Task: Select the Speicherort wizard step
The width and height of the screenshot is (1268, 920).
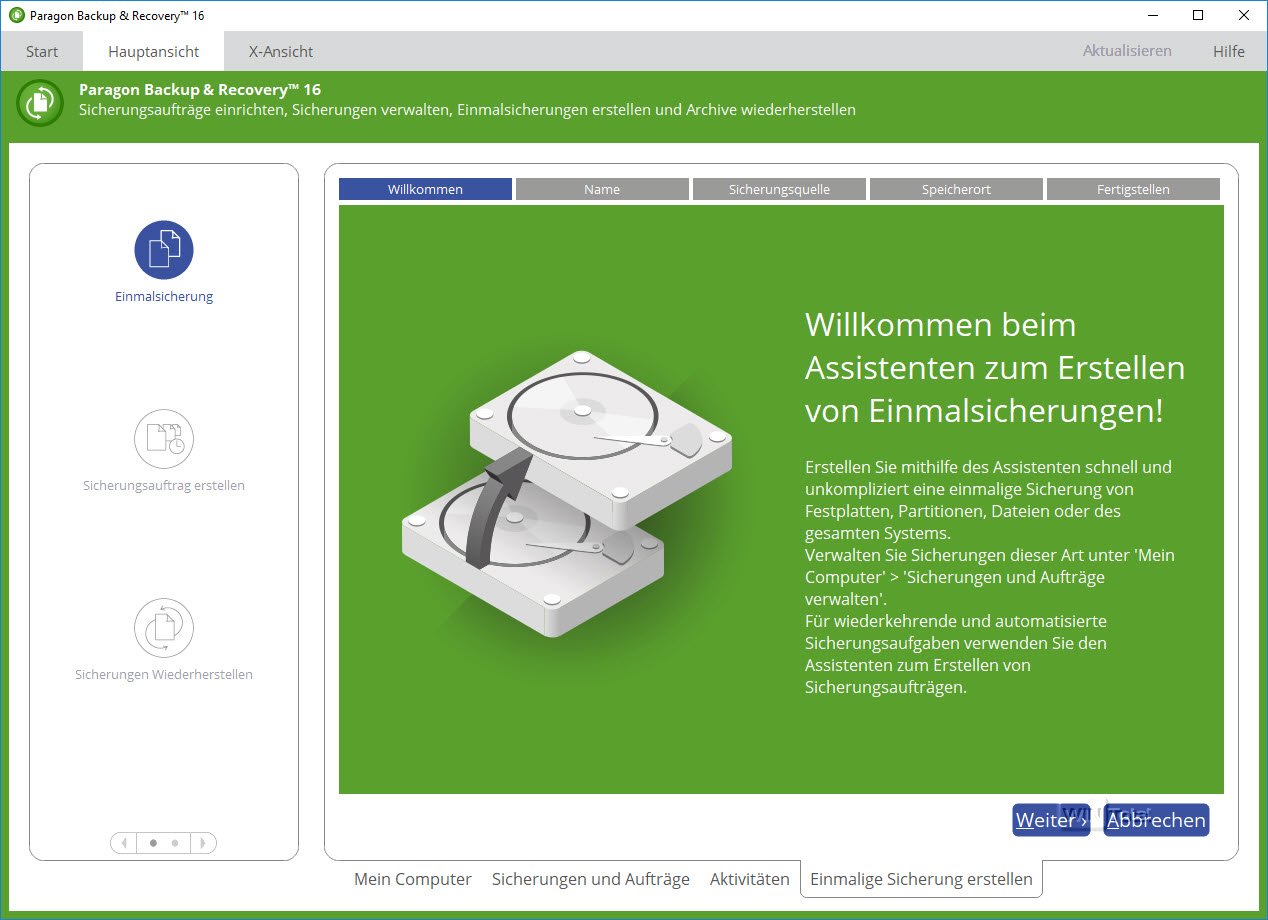Action: pos(956,189)
